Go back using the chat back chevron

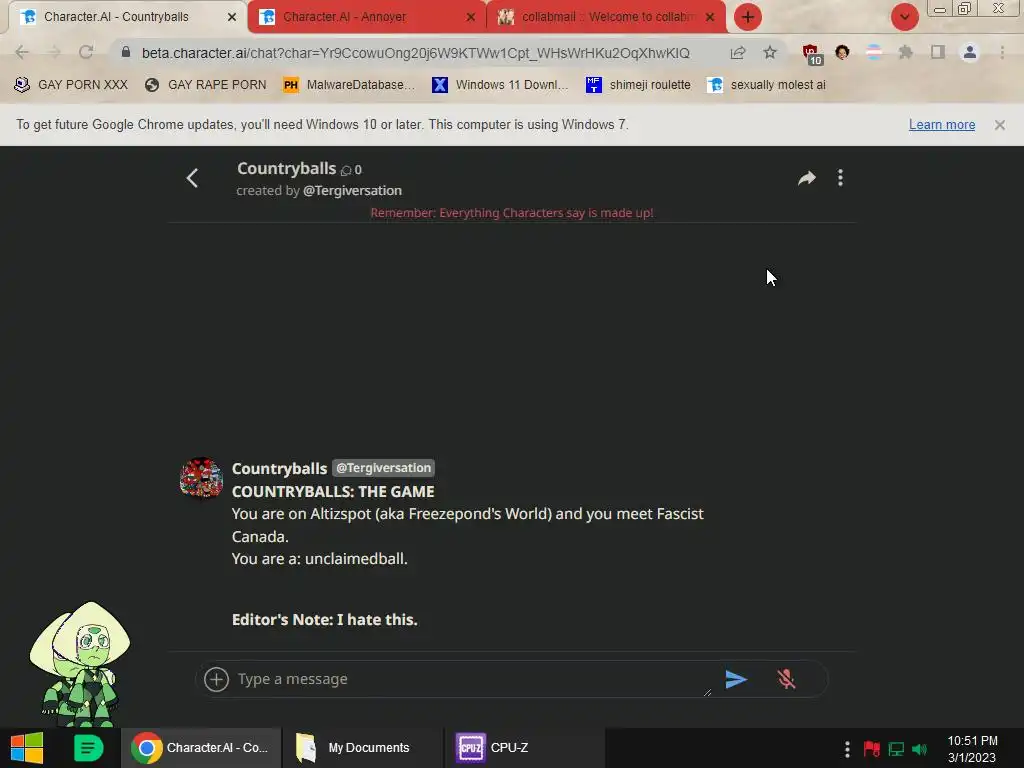click(192, 178)
